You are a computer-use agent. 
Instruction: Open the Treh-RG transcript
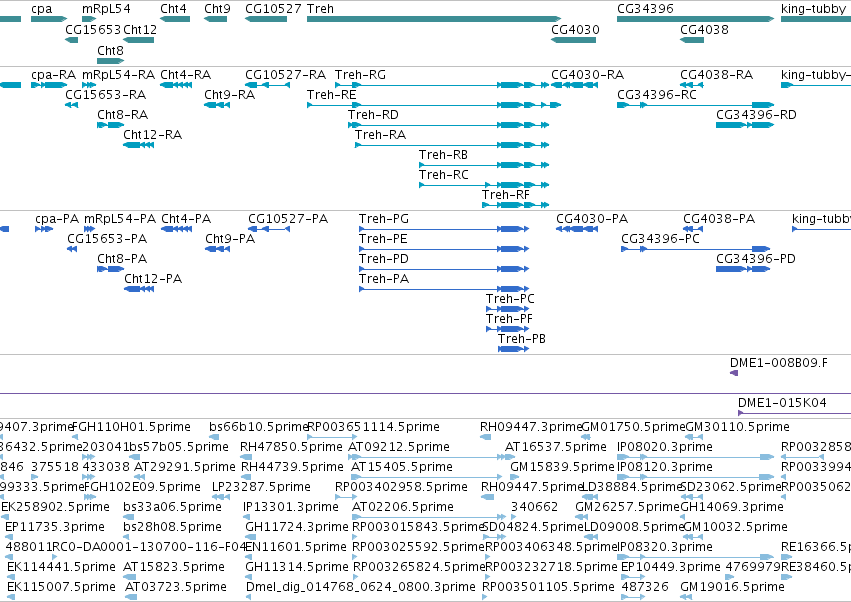(x=442, y=85)
